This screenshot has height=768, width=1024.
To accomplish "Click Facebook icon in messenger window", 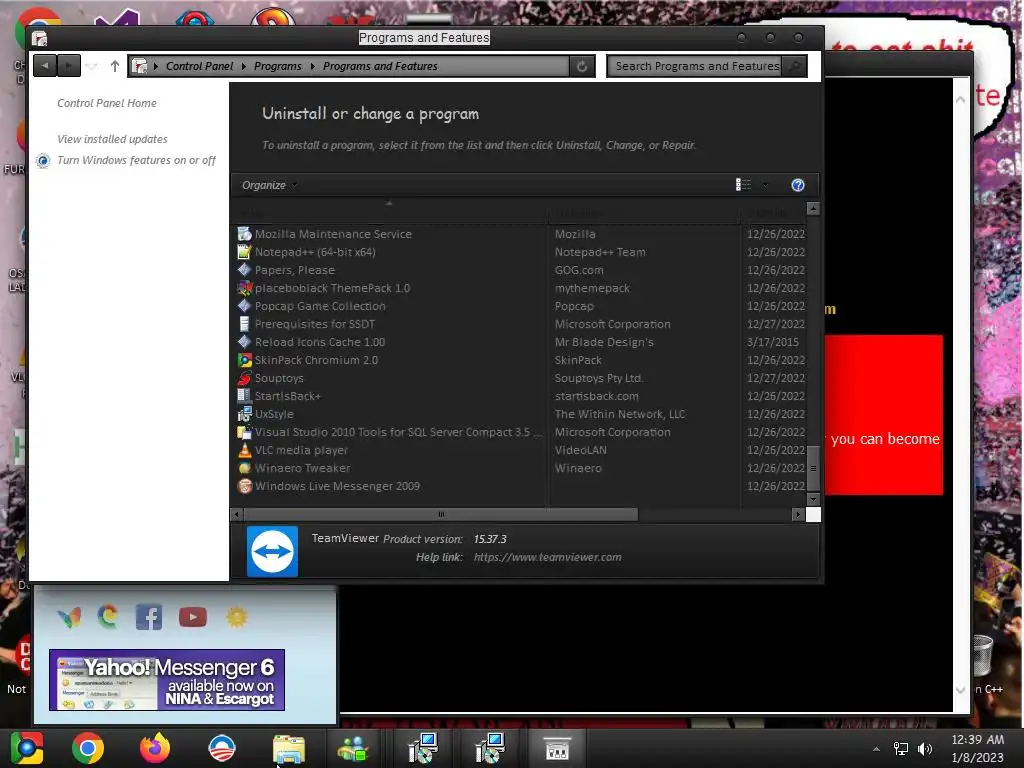I will (x=149, y=617).
